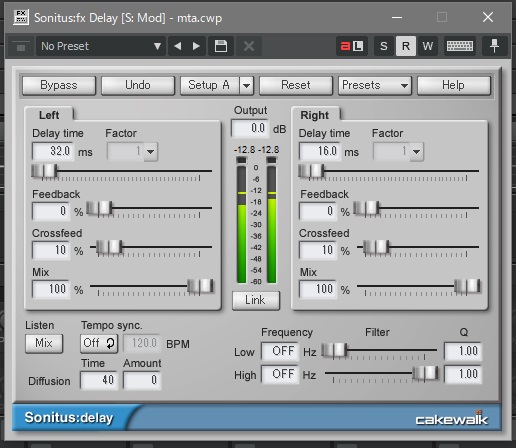Select the Right channel tab
This screenshot has width=516, height=448.
click(x=315, y=115)
